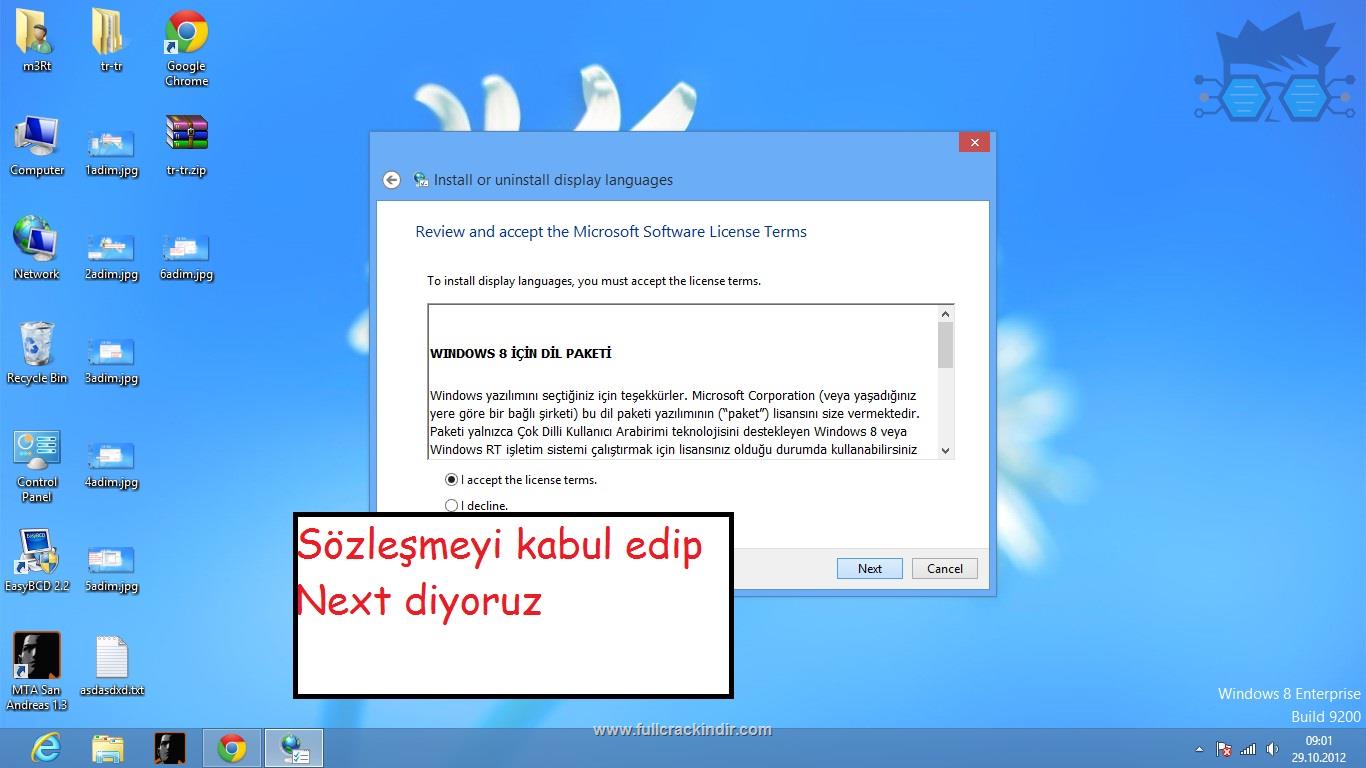Switch to Chrome in the taskbar

tap(232, 748)
